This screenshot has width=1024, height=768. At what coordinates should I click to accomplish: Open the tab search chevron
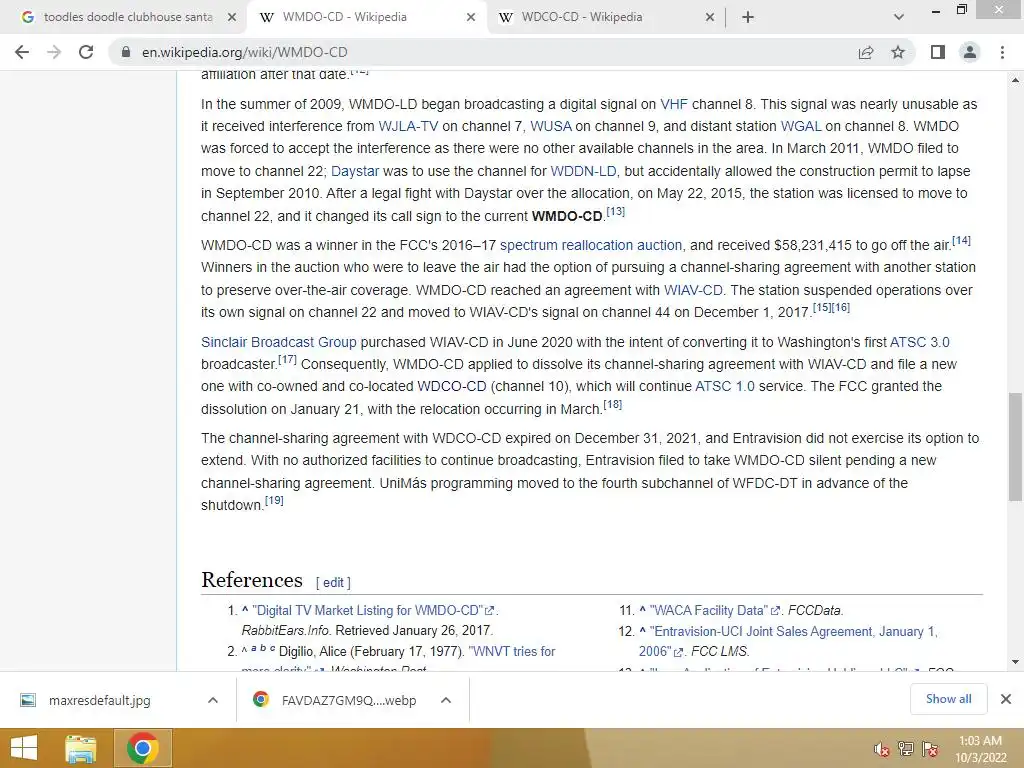point(899,18)
